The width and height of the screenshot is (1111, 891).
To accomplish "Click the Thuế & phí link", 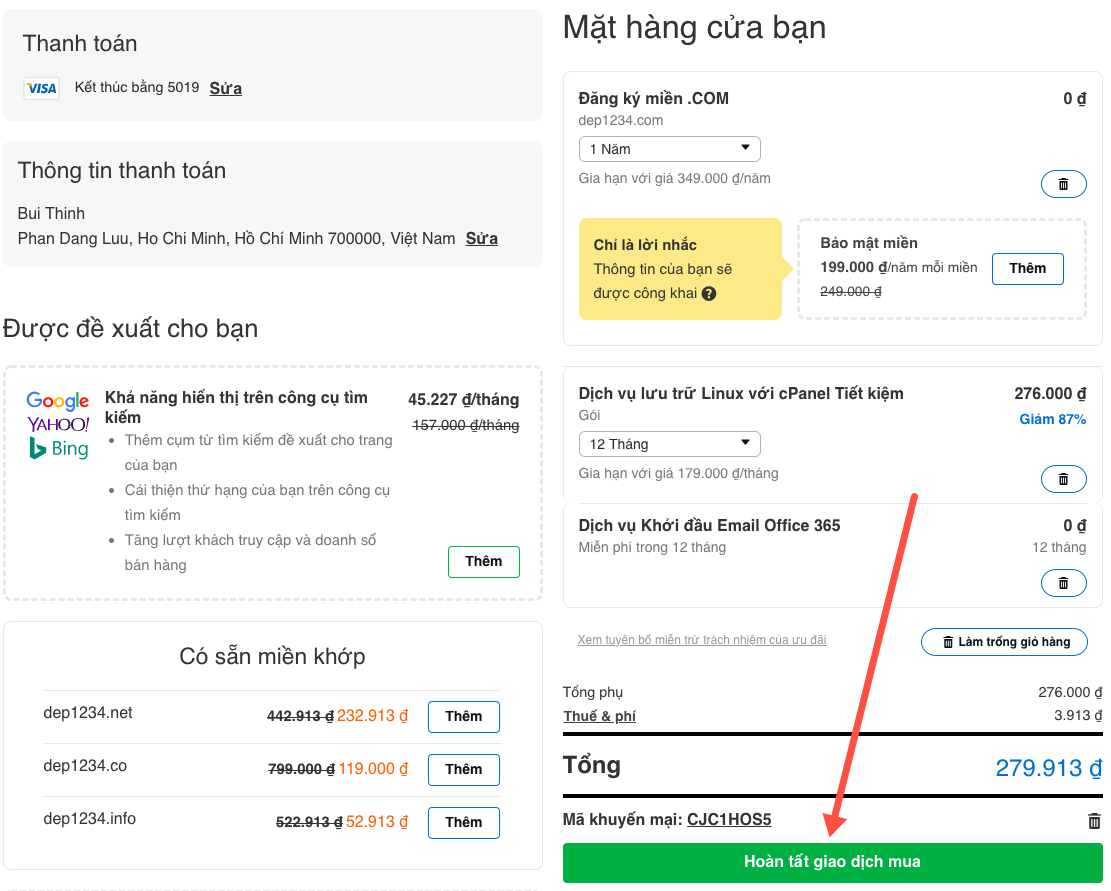I will tap(599, 716).
